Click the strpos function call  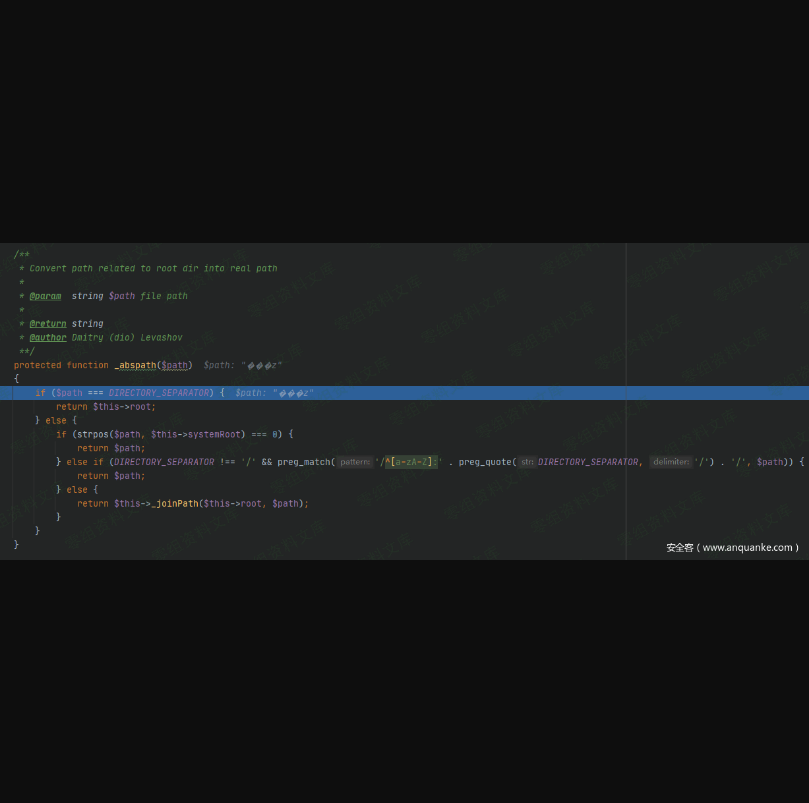[x=88, y=434]
